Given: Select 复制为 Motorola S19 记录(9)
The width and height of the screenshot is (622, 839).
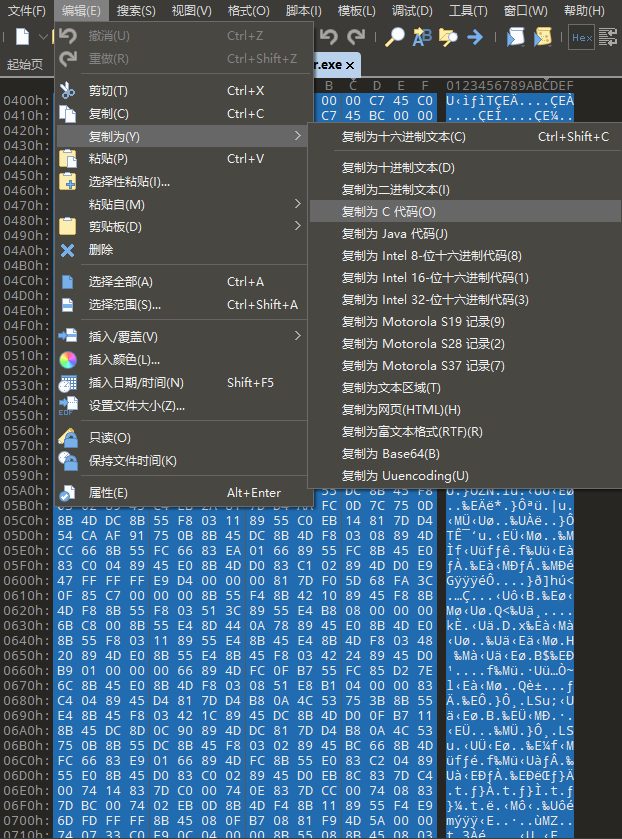Looking at the screenshot, I should [465, 322].
